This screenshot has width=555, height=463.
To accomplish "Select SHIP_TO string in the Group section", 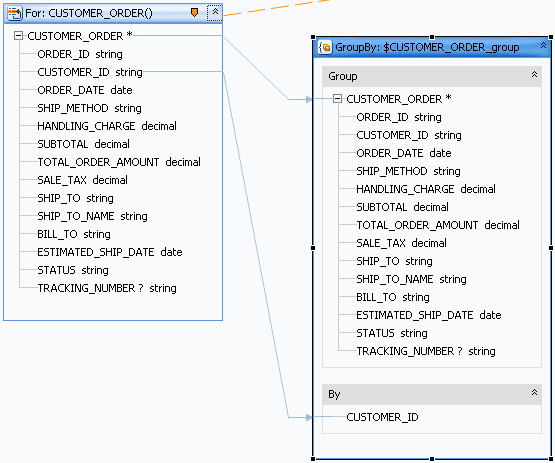I will [394, 261].
